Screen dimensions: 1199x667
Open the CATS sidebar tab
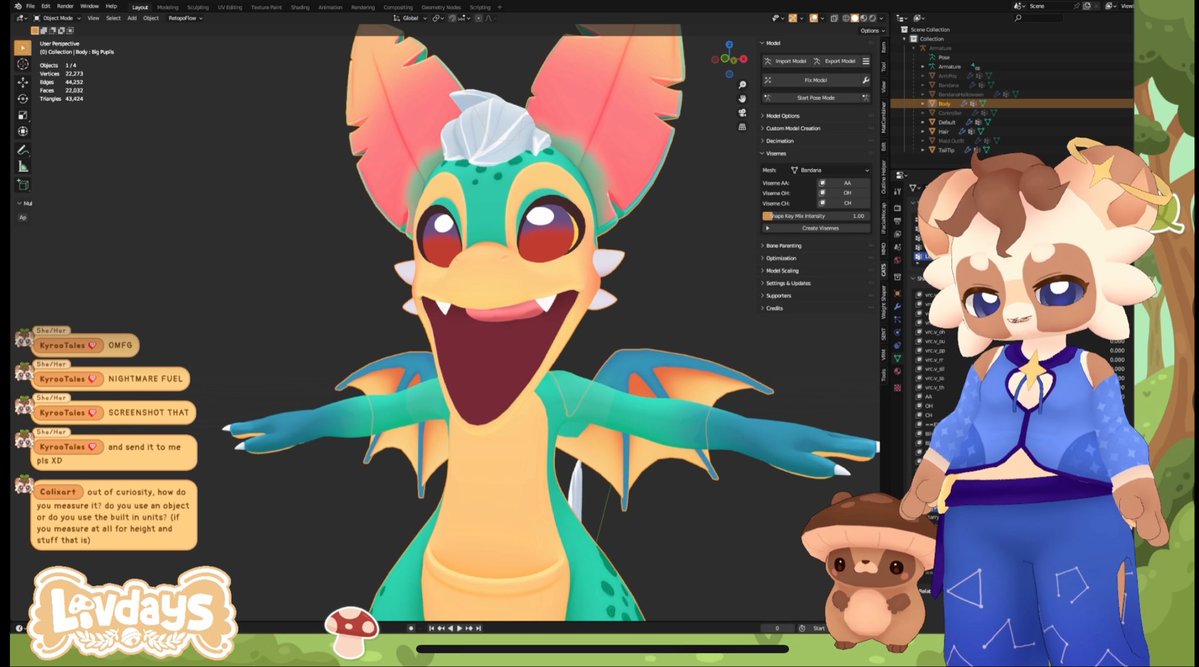(x=883, y=269)
